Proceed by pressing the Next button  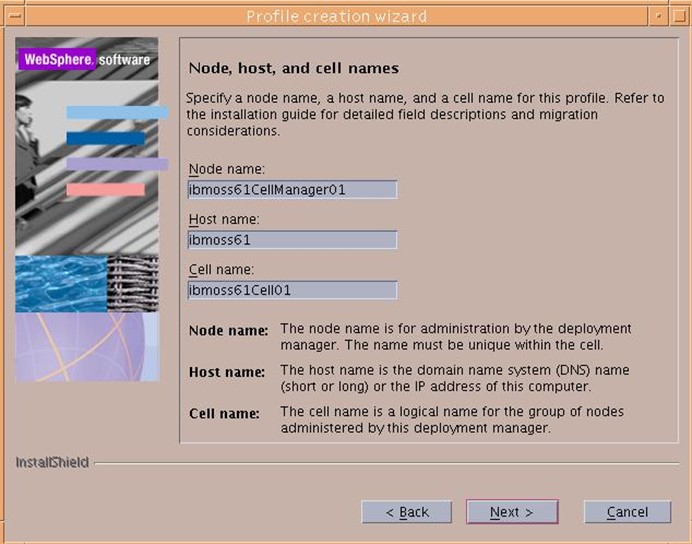511,512
